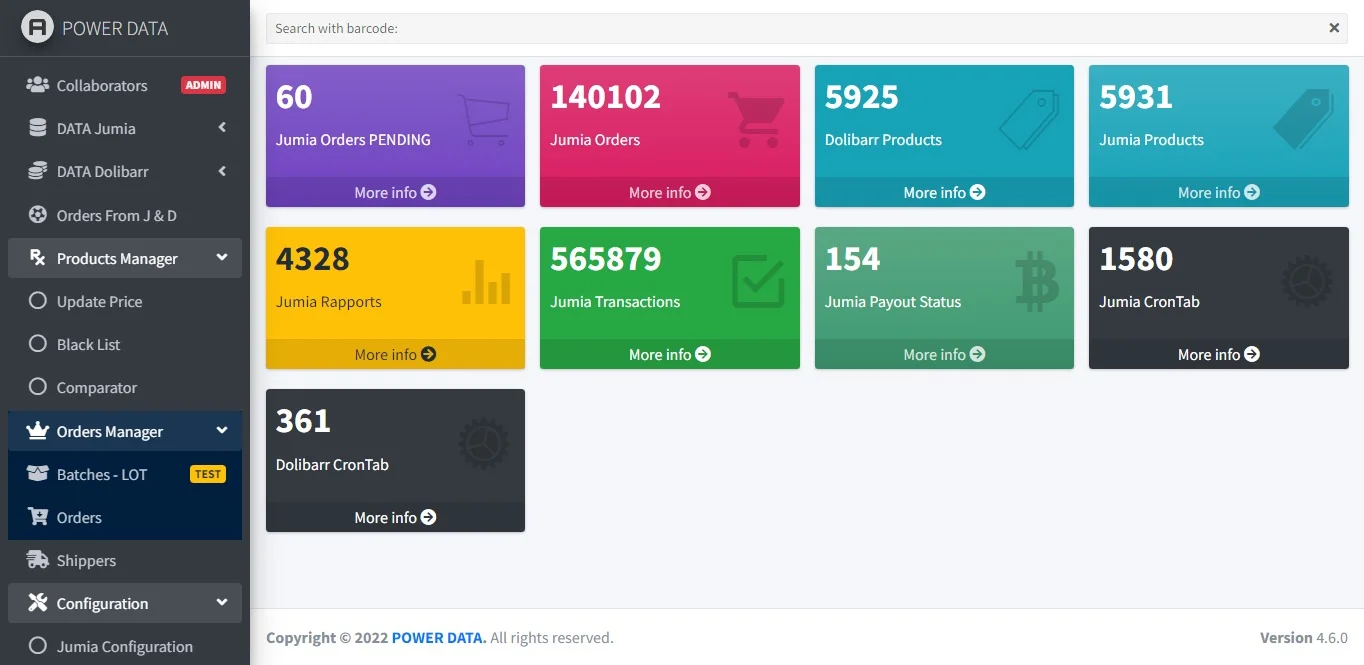Click the tag icon on Jumia Products card
This screenshot has height=665, width=1364.
1304,120
